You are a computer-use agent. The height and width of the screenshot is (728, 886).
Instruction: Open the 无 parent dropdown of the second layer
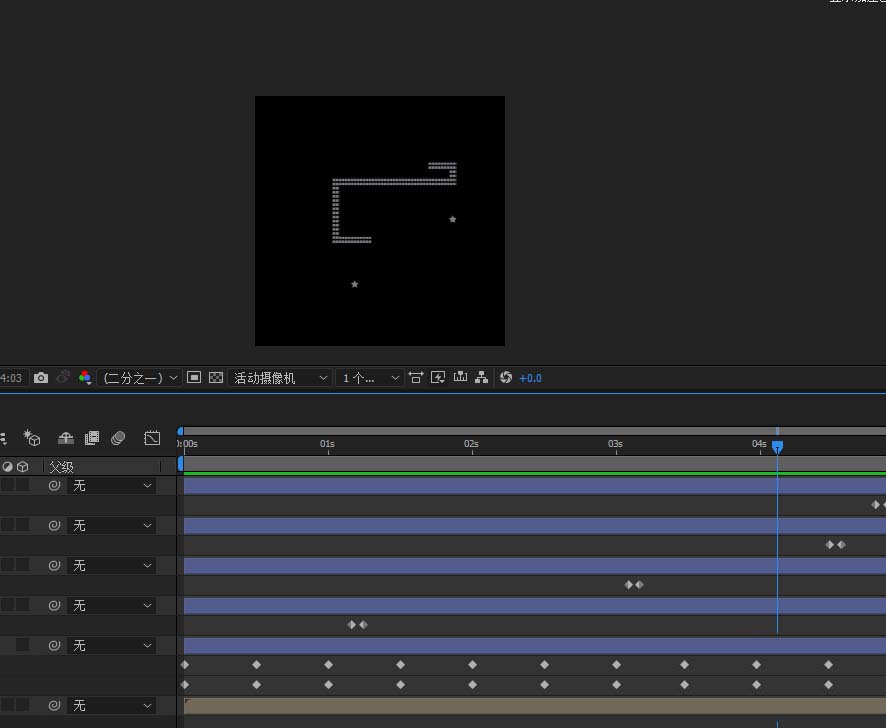tap(111, 526)
